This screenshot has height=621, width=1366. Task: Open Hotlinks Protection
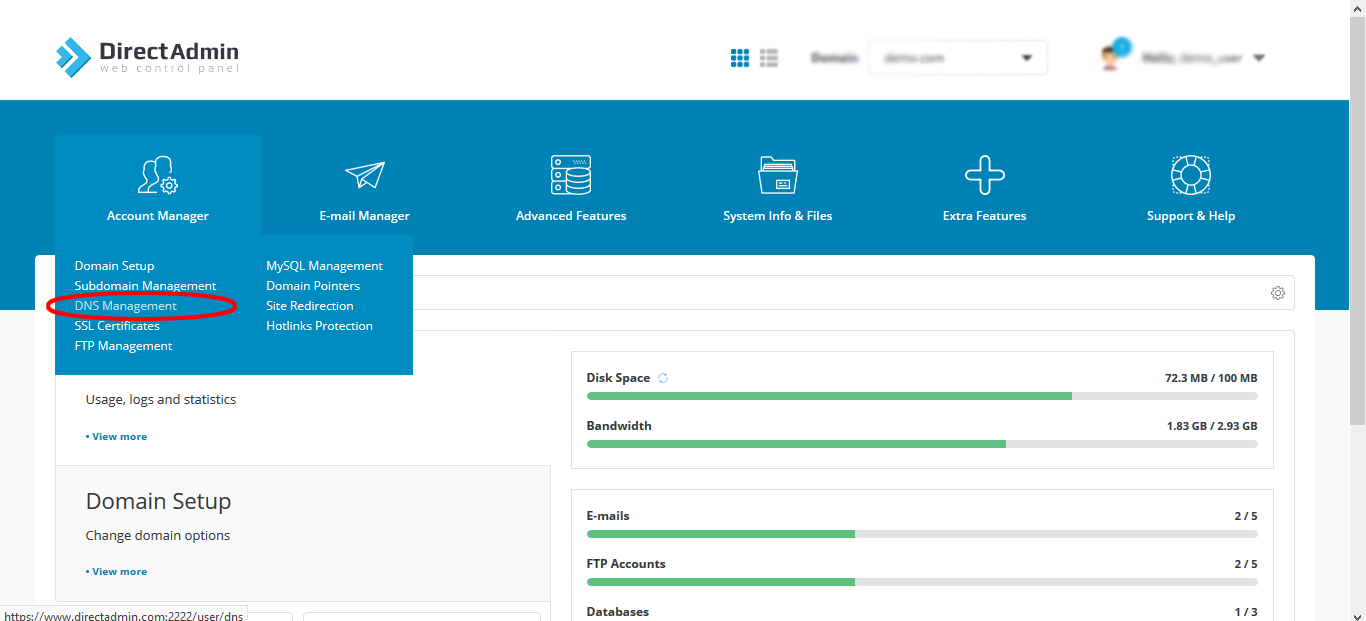pos(319,326)
